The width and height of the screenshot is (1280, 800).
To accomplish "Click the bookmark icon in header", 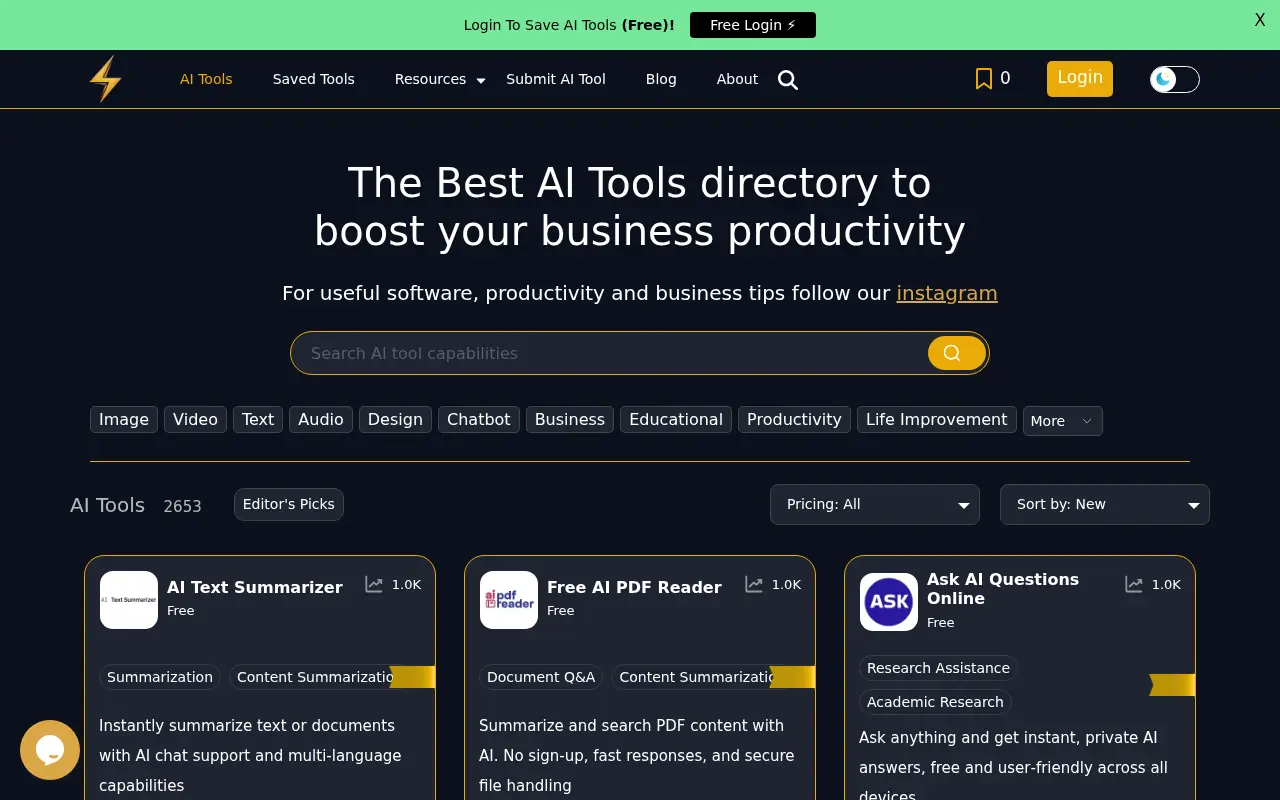I will point(983,79).
